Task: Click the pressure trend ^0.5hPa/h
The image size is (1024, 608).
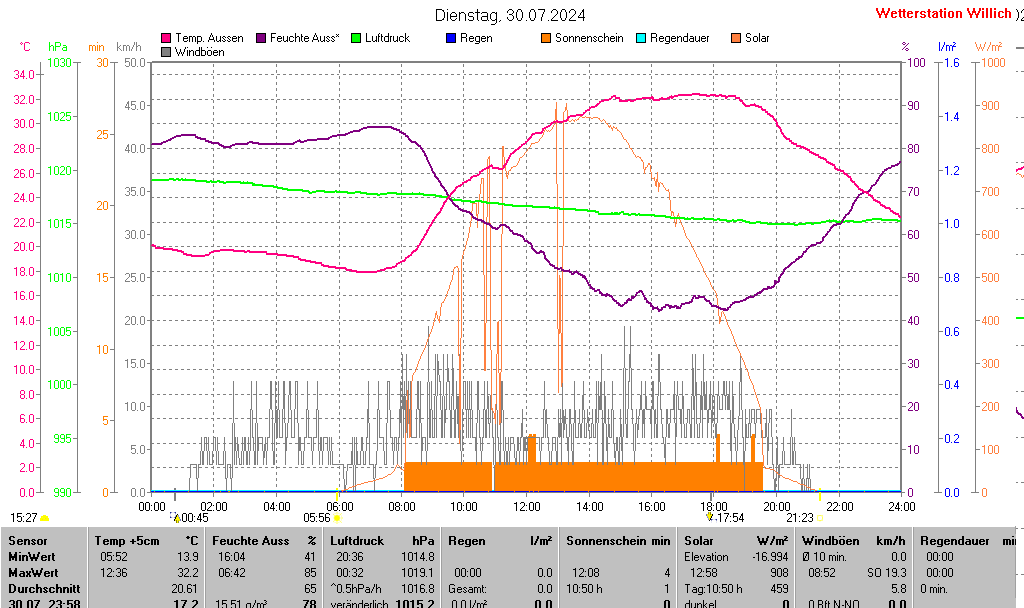Action: tap(356, 588)
